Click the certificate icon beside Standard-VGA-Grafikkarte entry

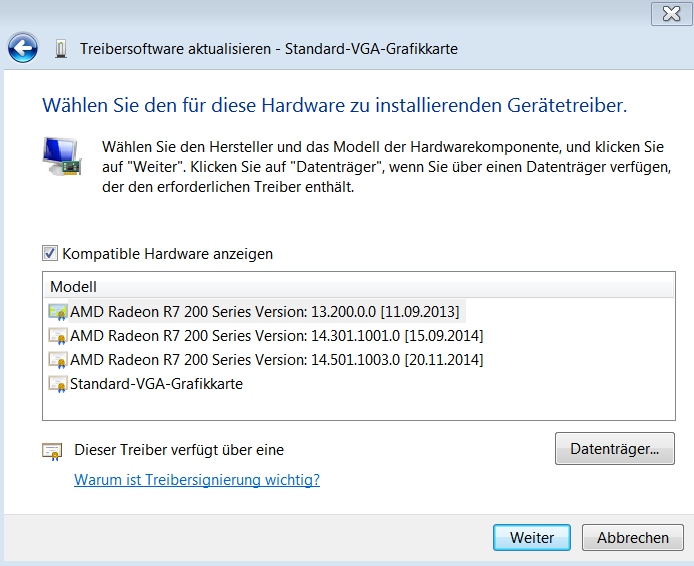(x=58, y=384)
